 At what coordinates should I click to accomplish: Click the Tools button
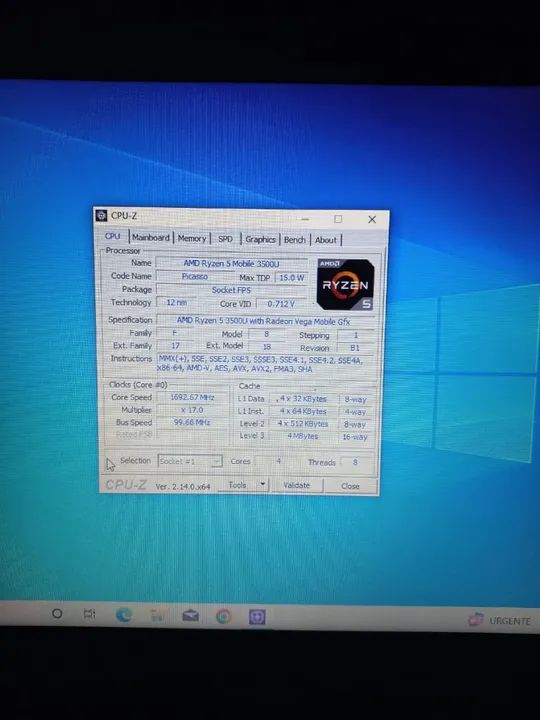[237, 485]
